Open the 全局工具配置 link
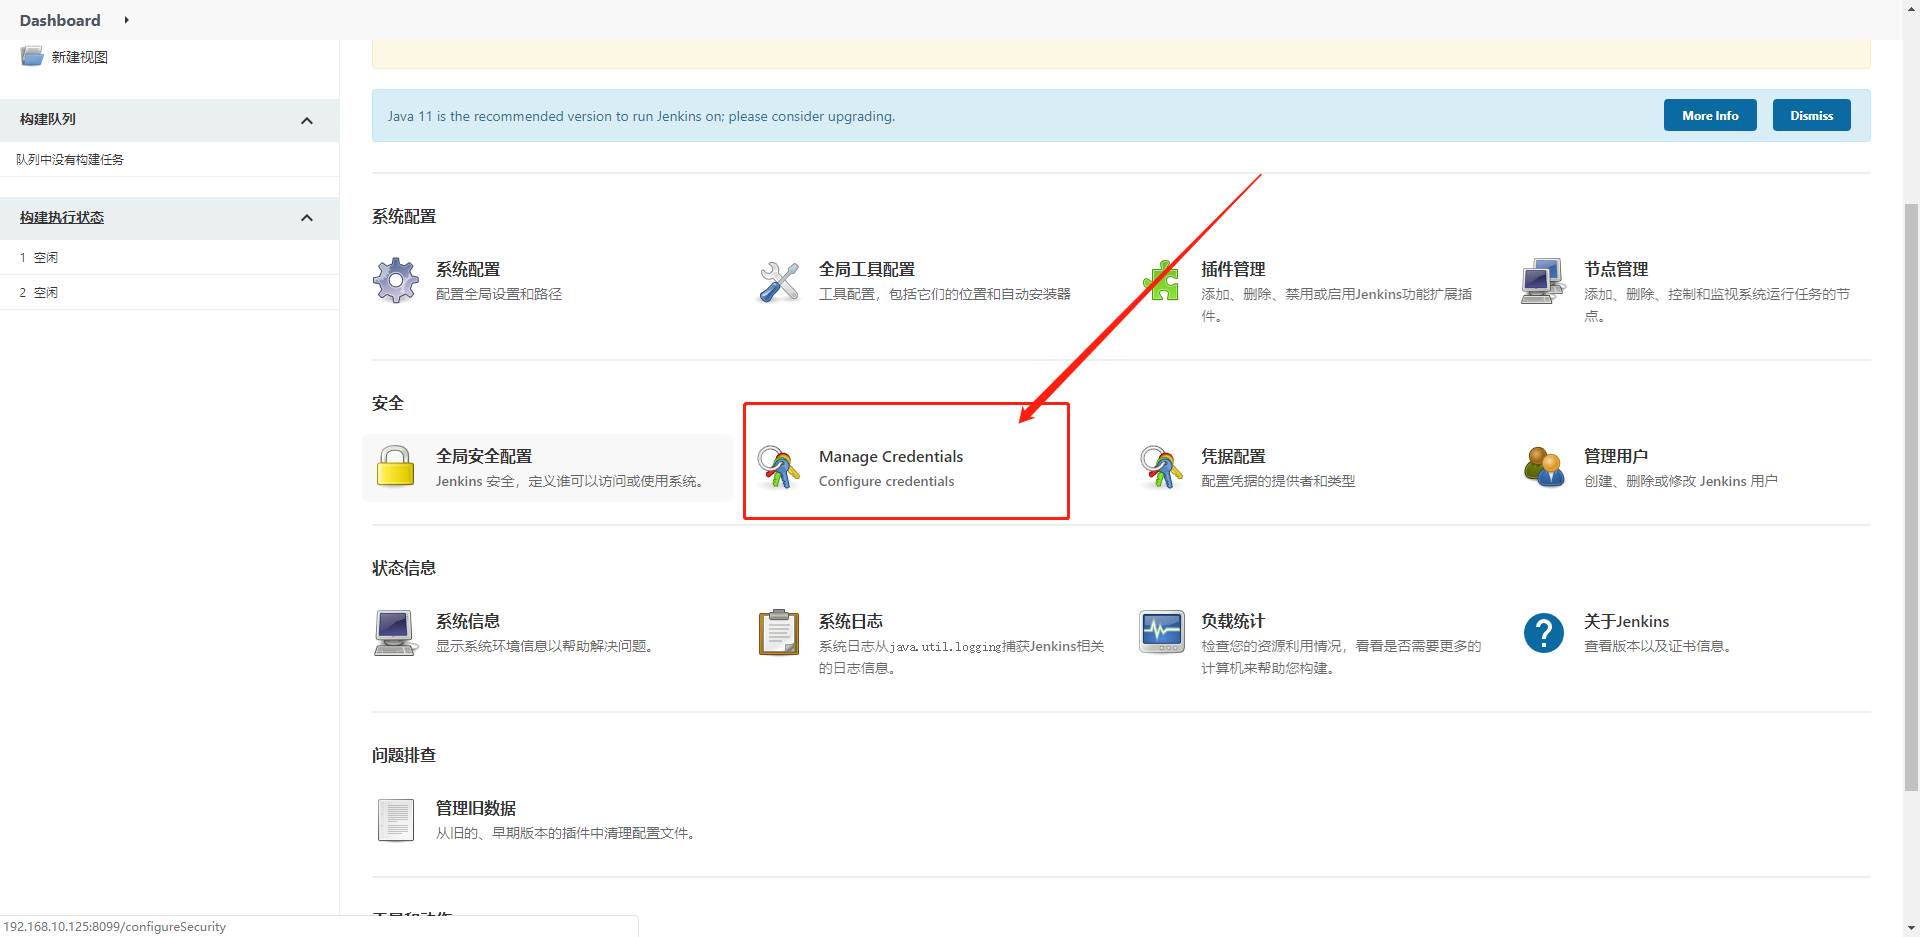The image size is (1920, 937). click(867, 269)
